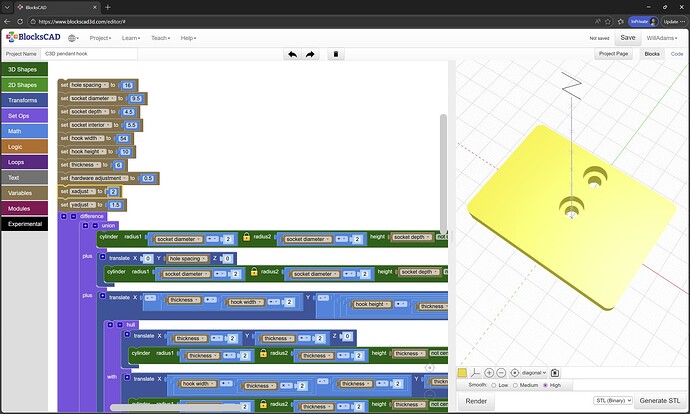Open the language globe icon

[73, 37]
